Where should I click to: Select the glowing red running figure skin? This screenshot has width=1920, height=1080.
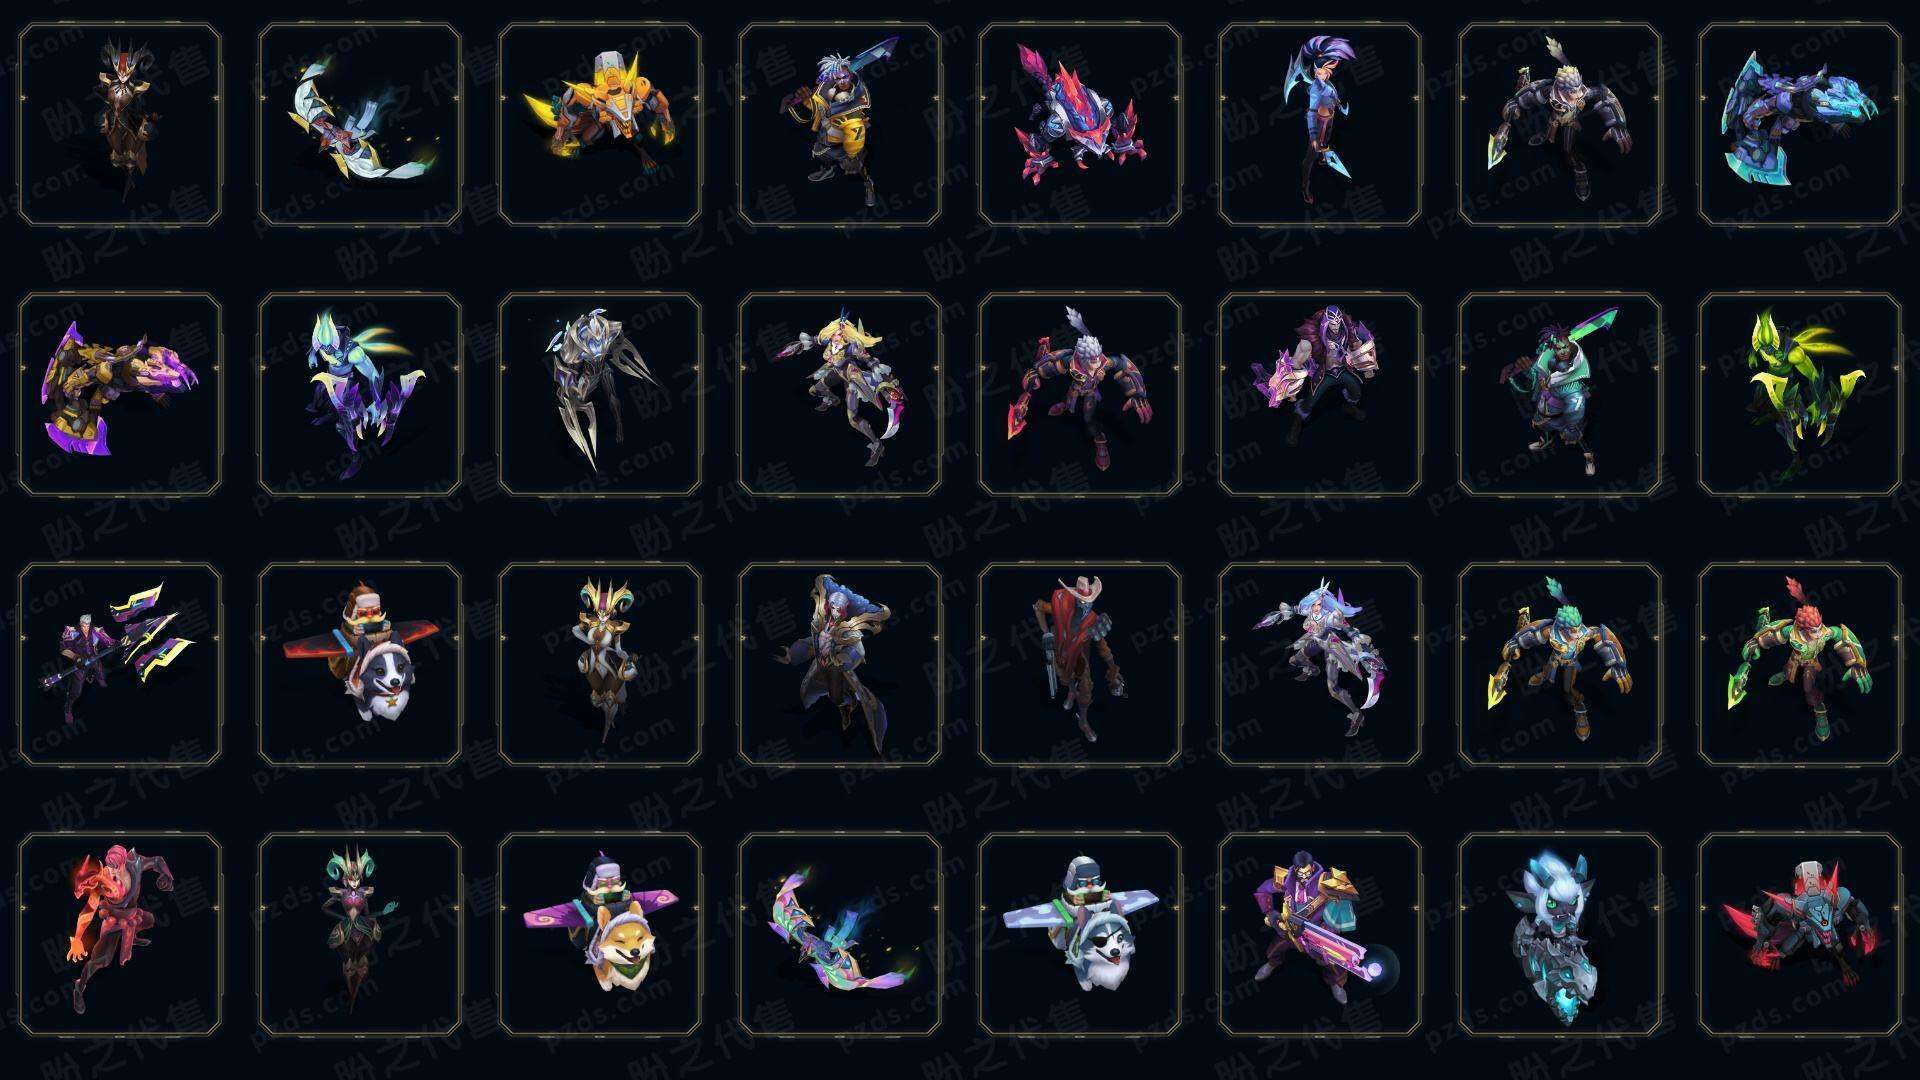click(x=120, y=934)
